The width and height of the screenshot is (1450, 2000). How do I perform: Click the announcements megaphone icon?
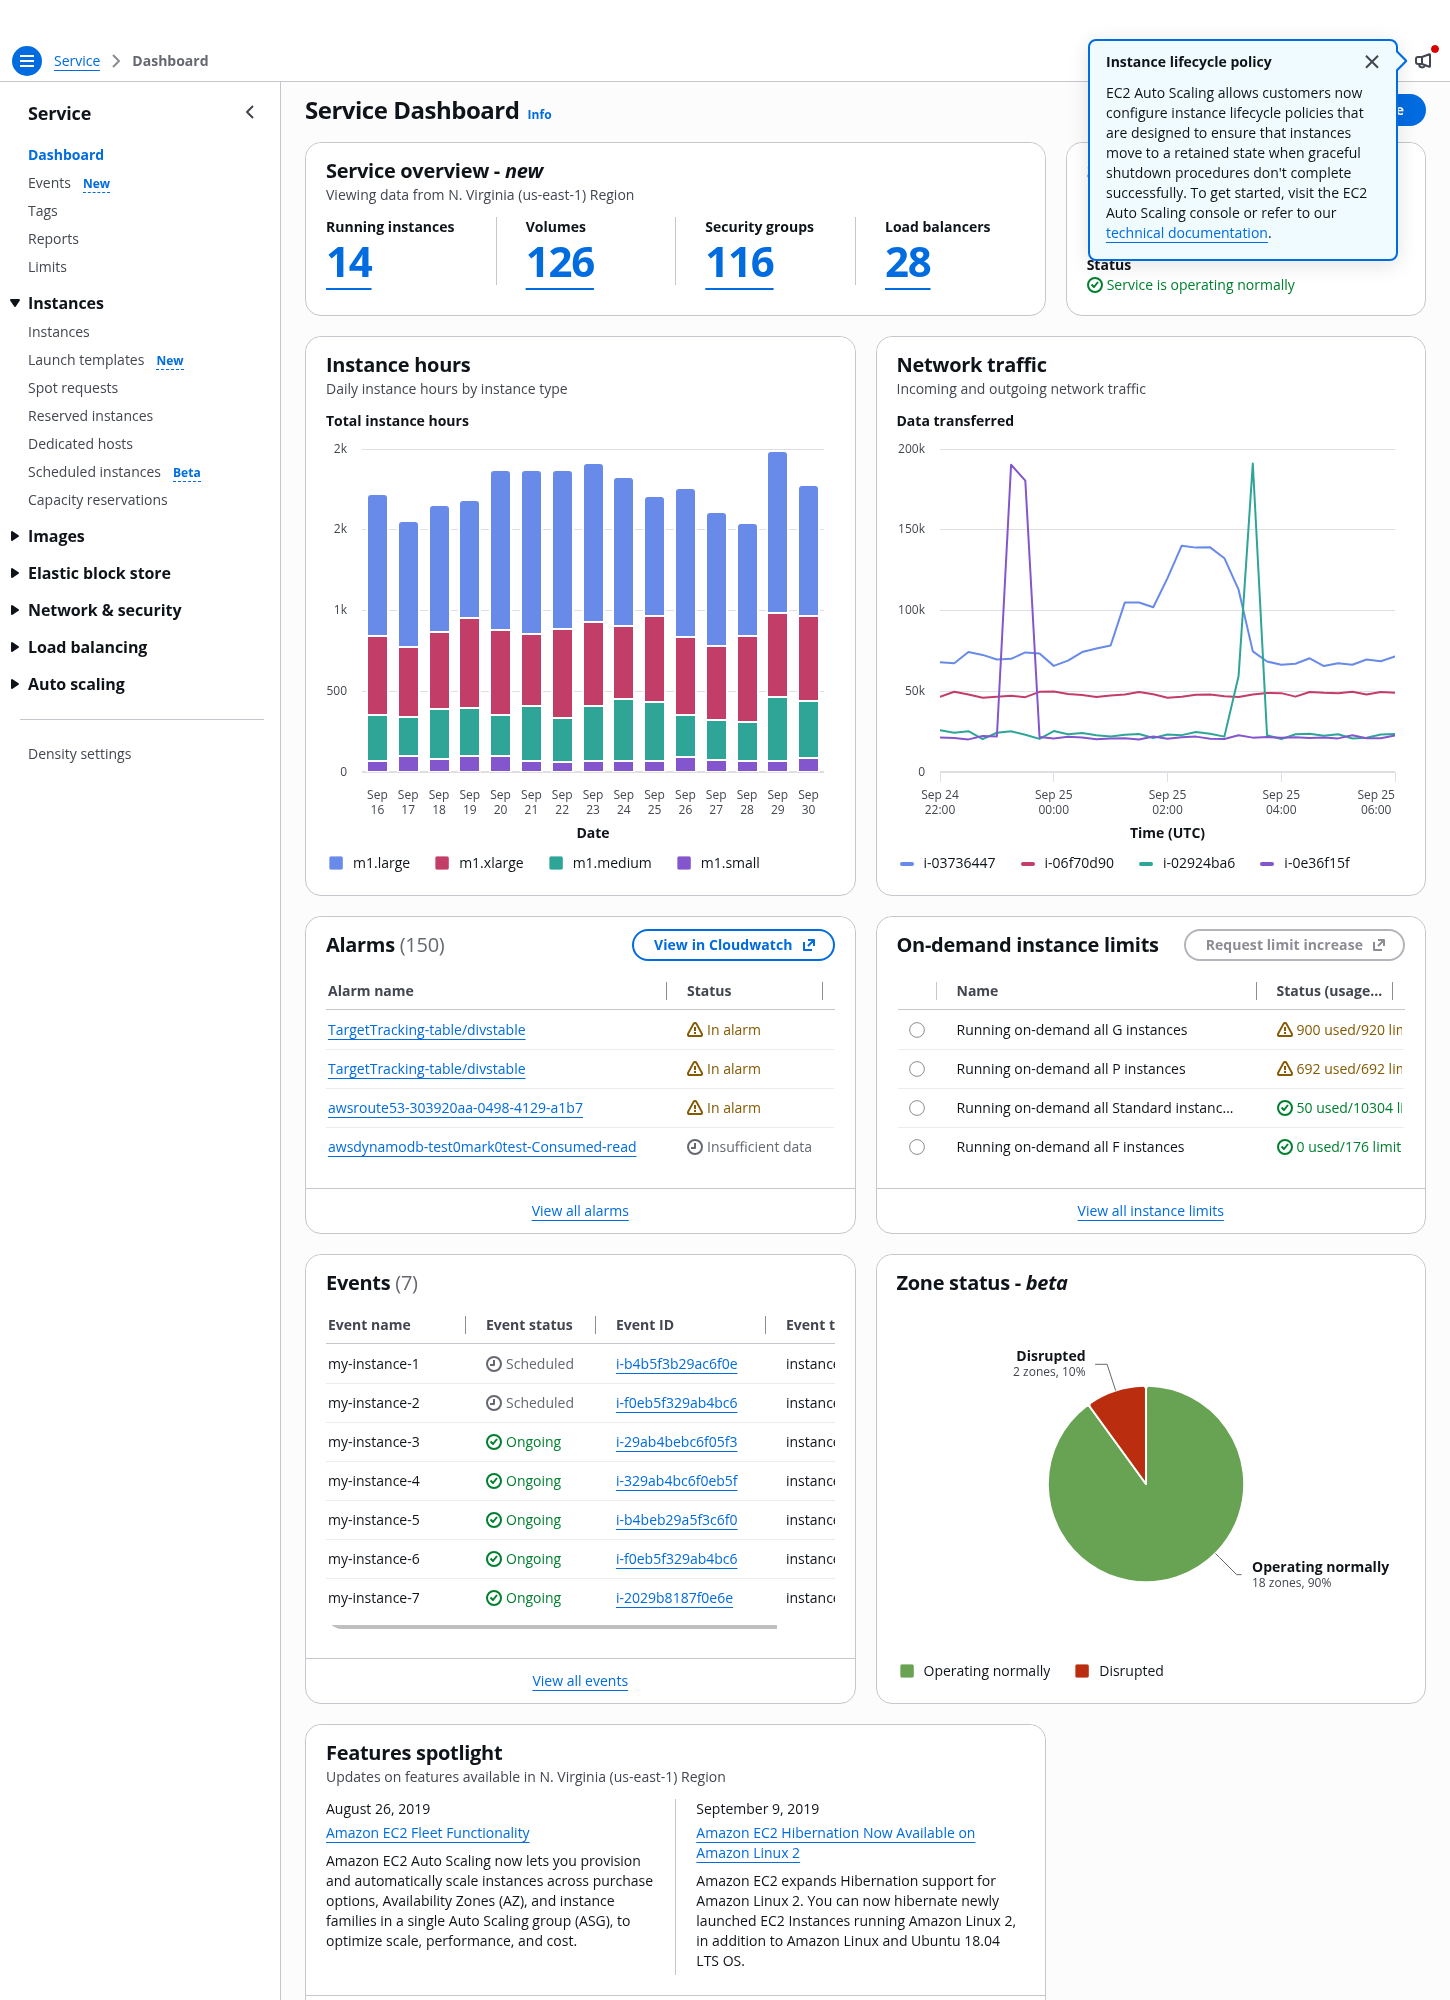click(1423, 61)
